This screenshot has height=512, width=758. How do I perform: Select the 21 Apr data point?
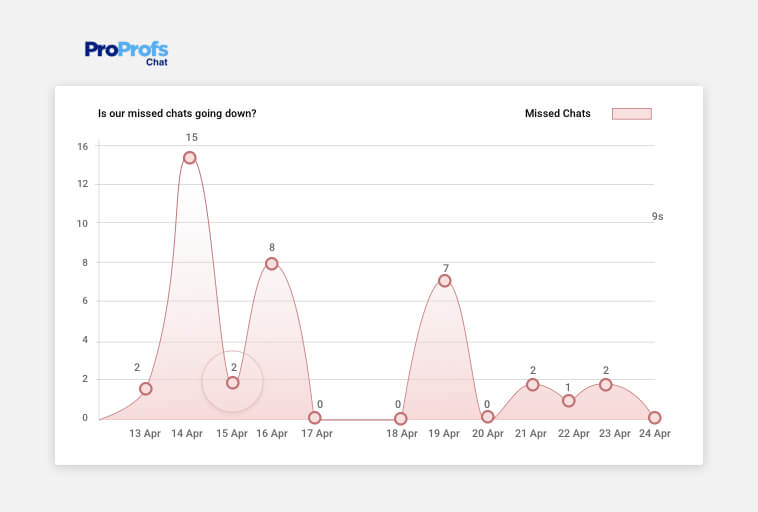[533, 385]
